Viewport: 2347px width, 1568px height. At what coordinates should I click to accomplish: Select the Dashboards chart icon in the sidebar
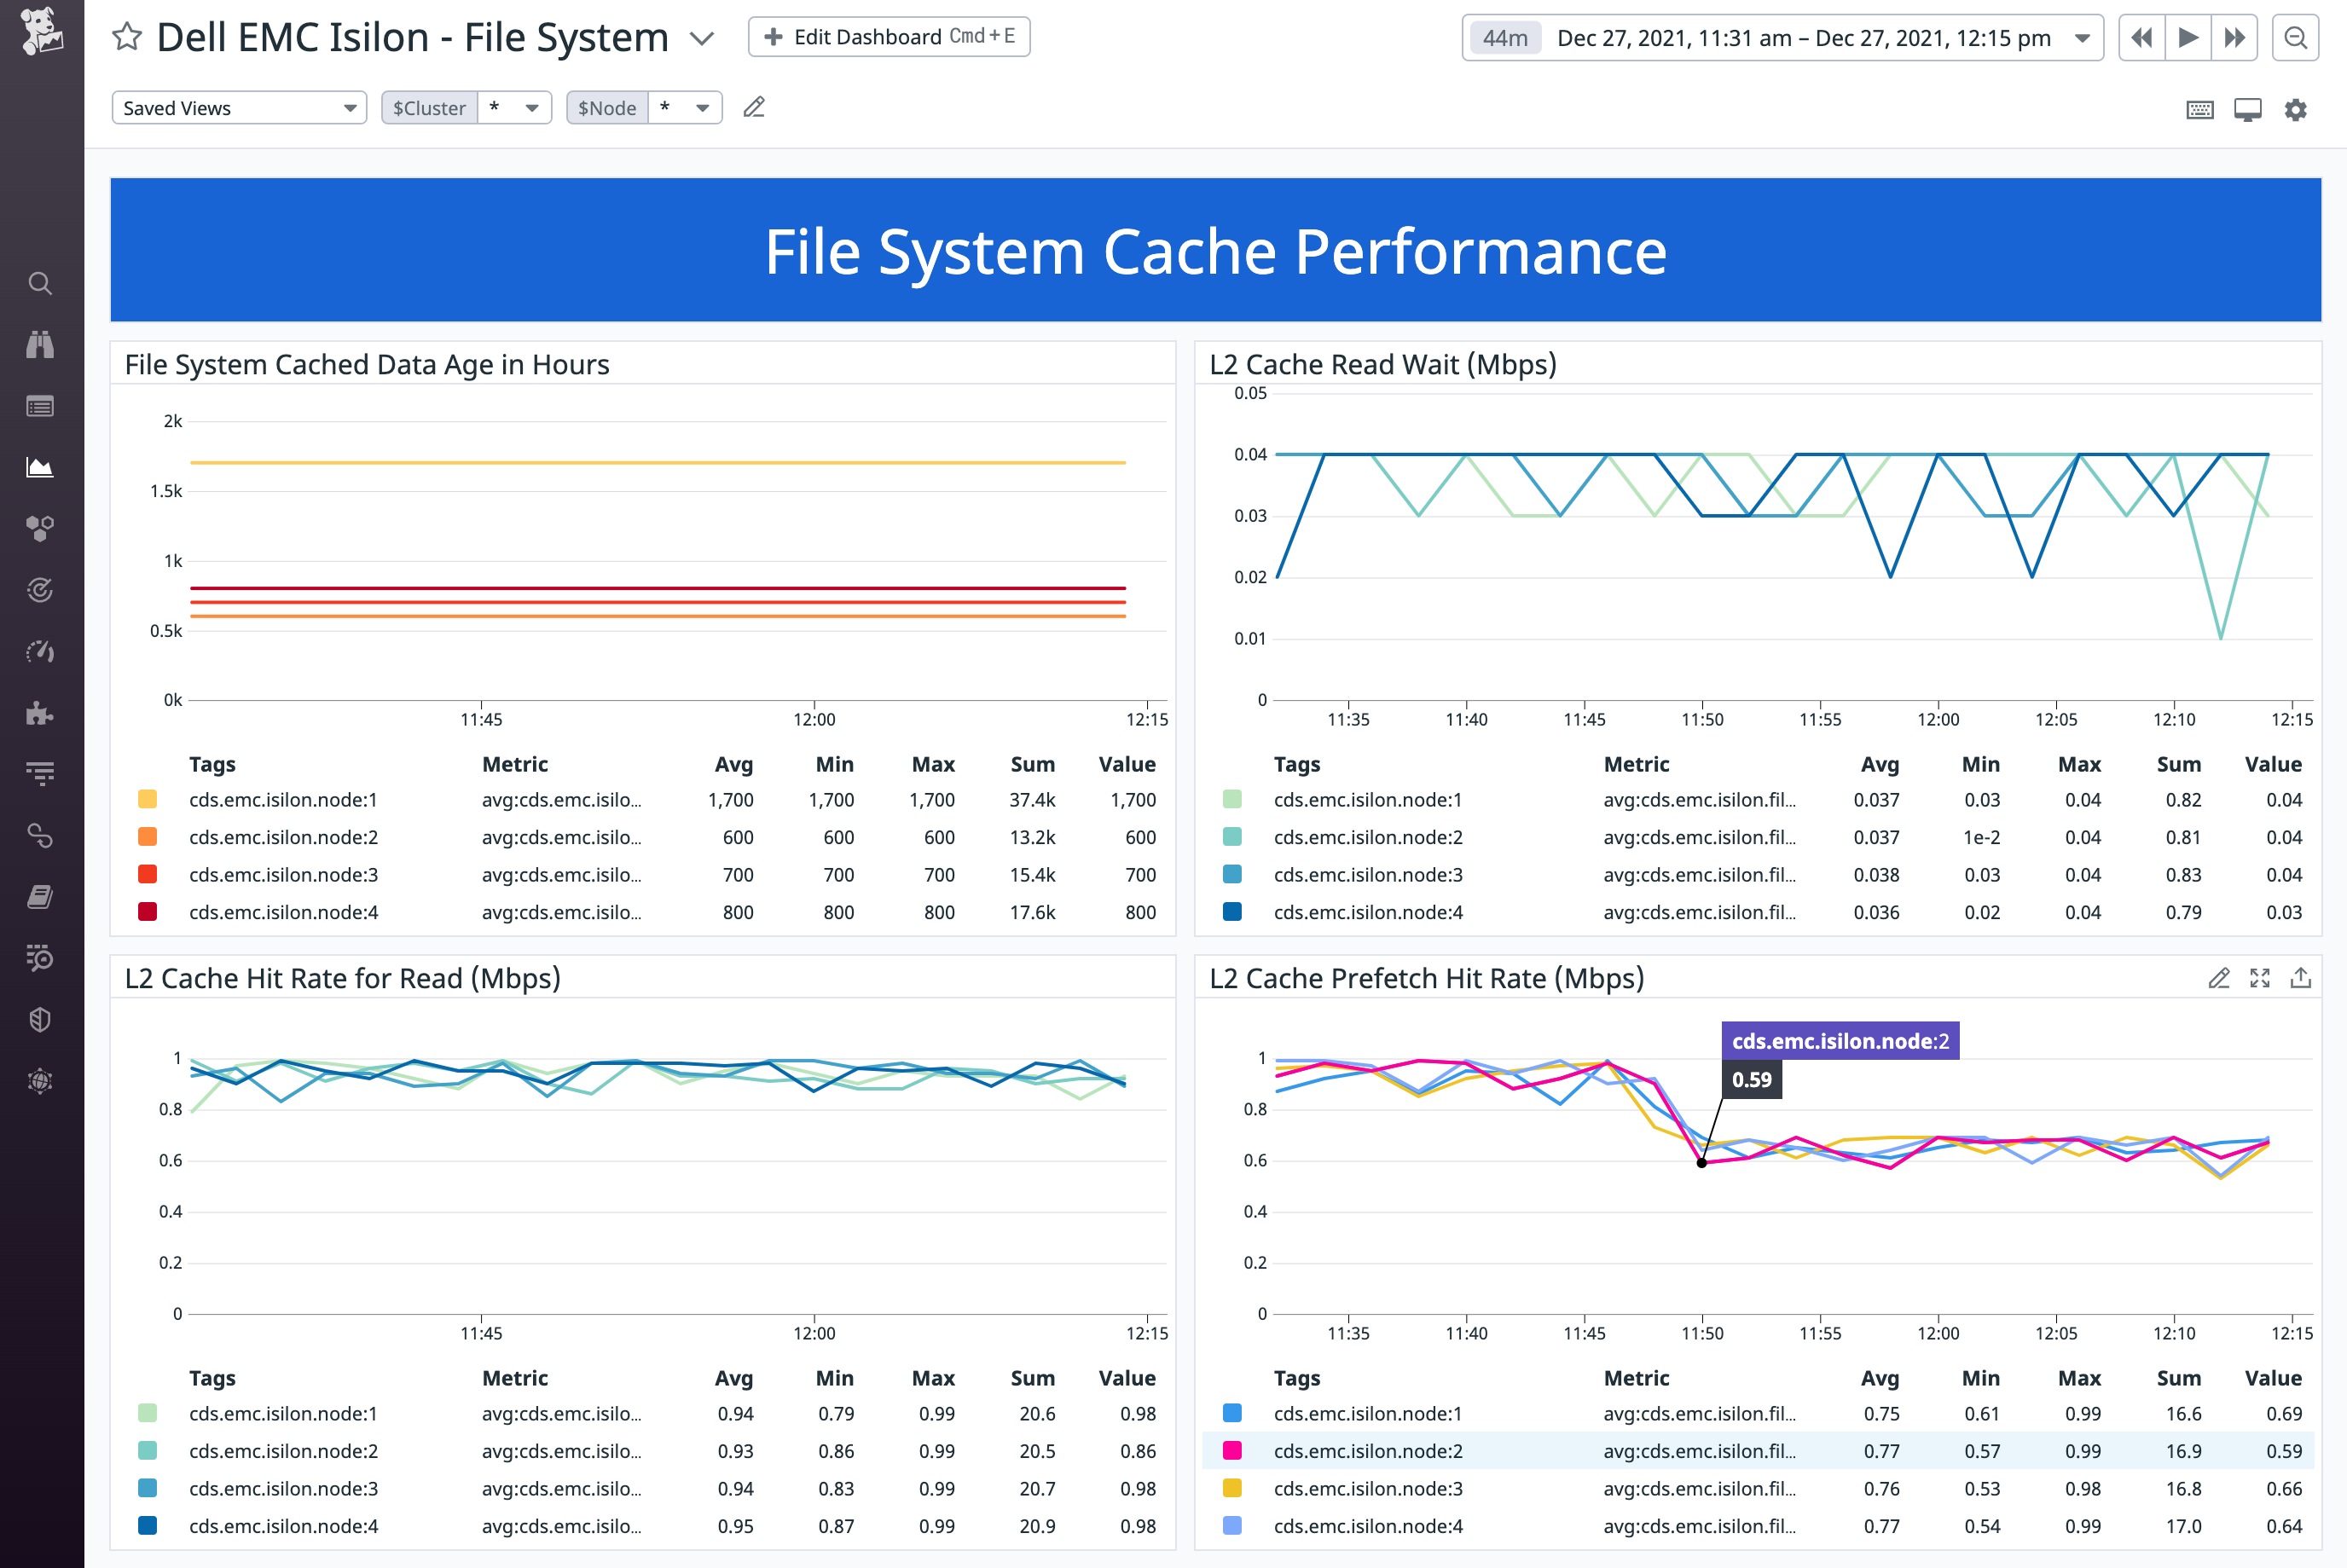[x=40, y=466]
